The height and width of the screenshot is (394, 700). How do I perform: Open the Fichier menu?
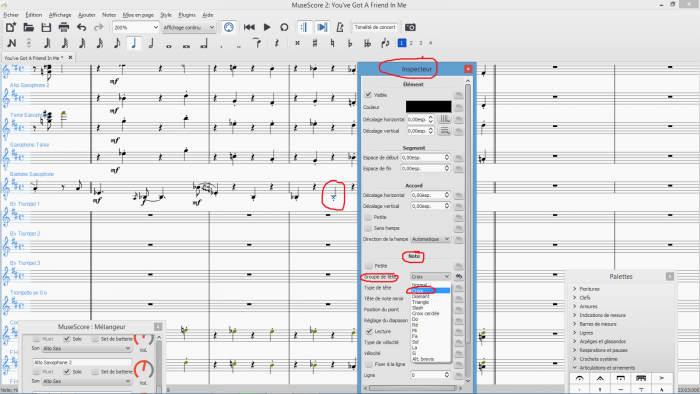(x=11, y=15)
